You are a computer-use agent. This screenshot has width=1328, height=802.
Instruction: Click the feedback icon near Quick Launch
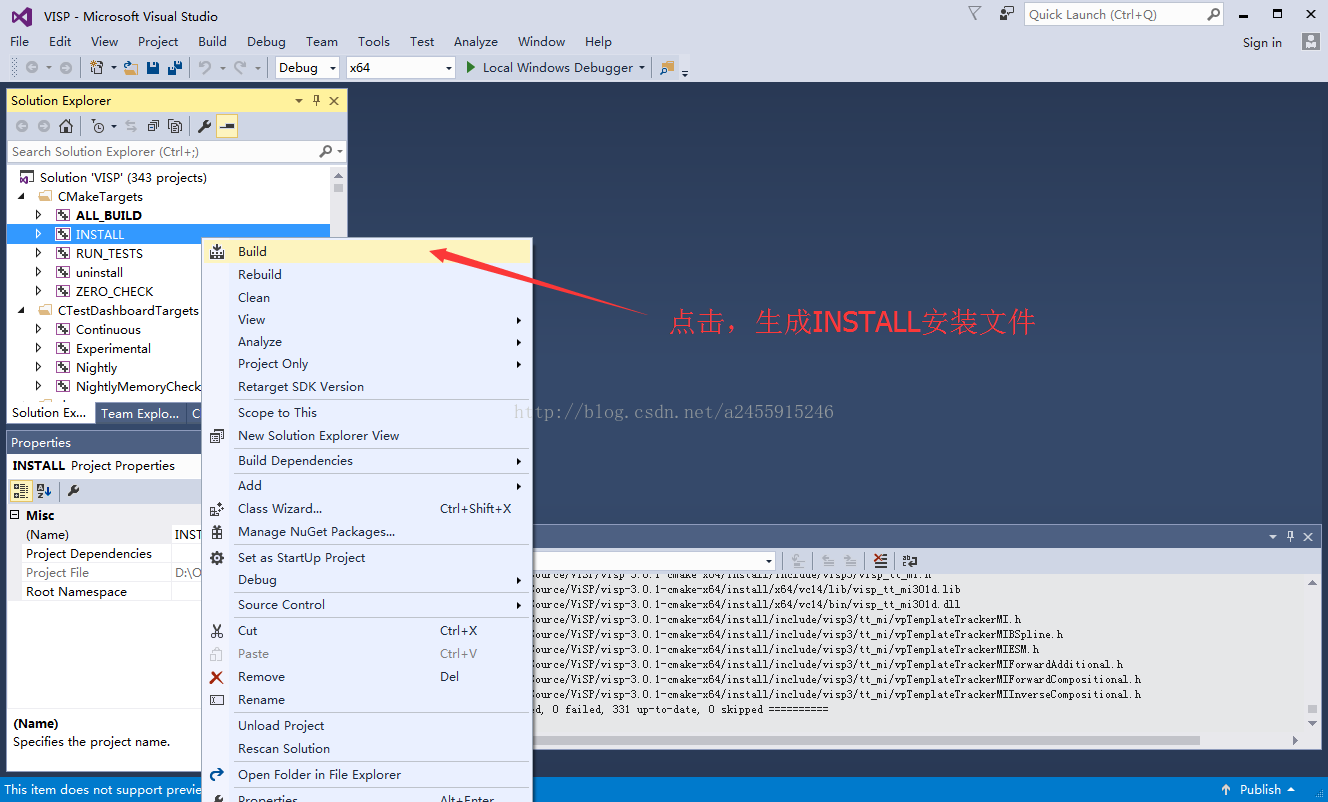click(x=1006, y=13)
